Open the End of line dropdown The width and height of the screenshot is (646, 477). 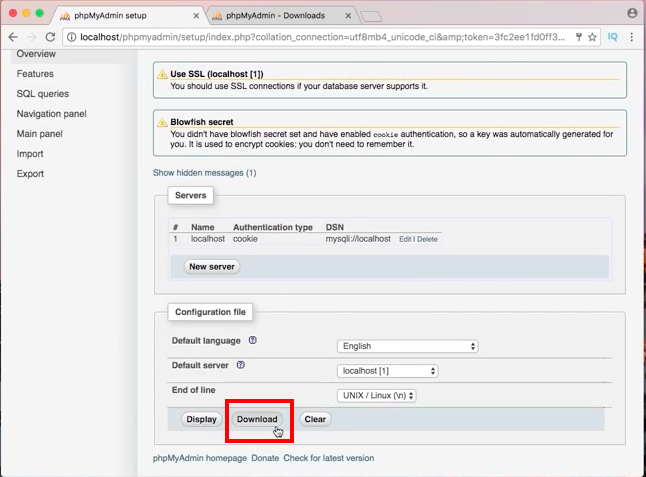pos(376,395)
